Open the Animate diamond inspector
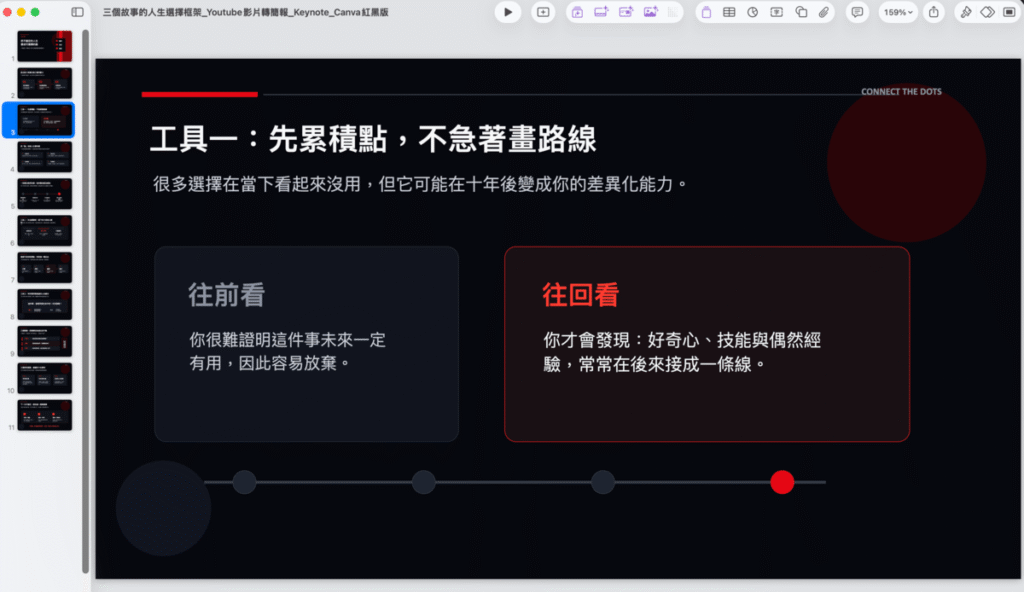Viewport: 1024px width, 592px height. [x=987, y=12]
